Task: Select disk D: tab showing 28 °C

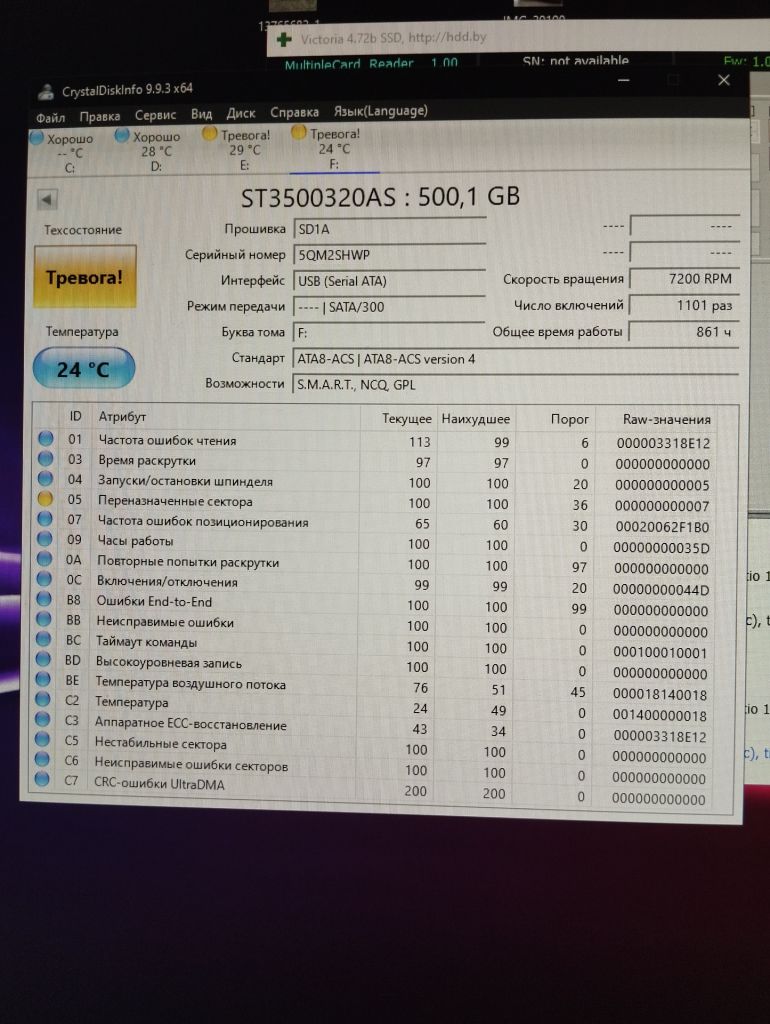Action: (x=150, y=151)
